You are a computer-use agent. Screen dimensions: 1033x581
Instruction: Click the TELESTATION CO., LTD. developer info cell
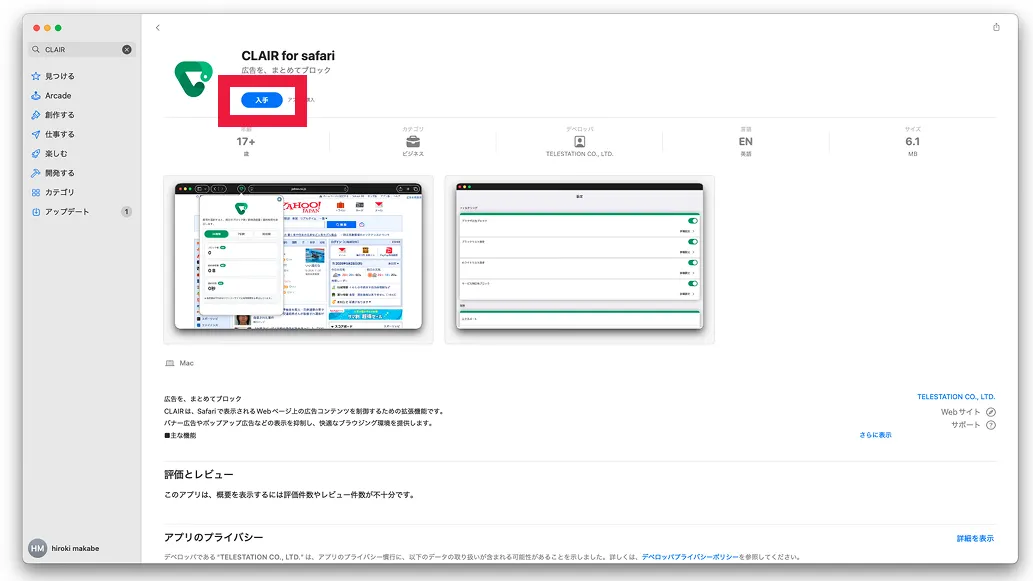click(579, 142)
